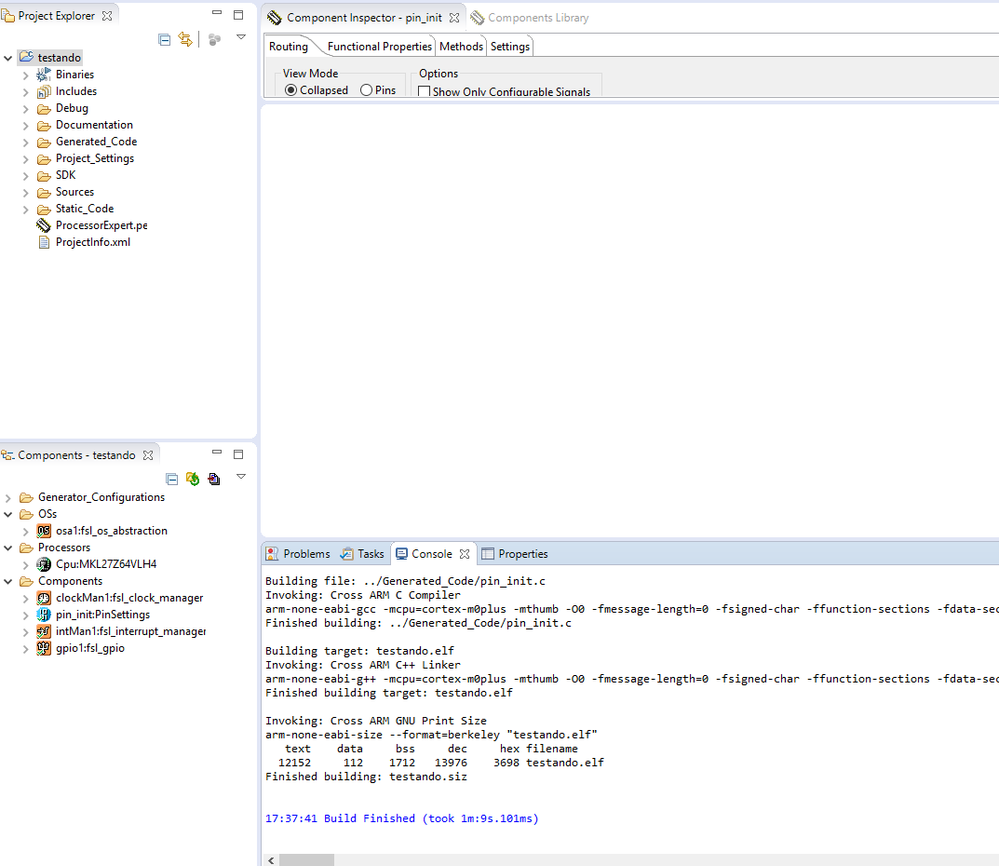Open the Problems tab
Screen dimensions: 999x866
(298, 554)
